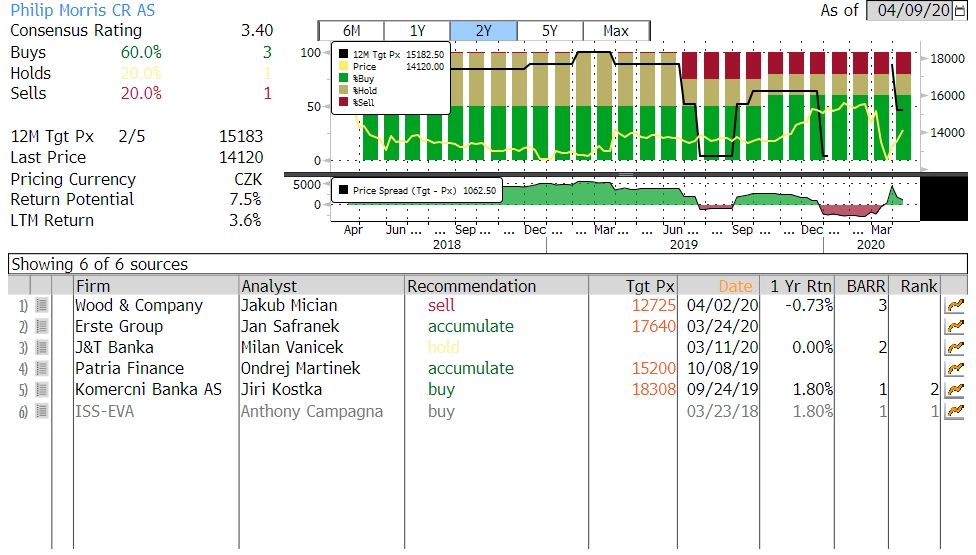Click analyst Jiri Kostka
976x555 pixels.
point(281,390)
